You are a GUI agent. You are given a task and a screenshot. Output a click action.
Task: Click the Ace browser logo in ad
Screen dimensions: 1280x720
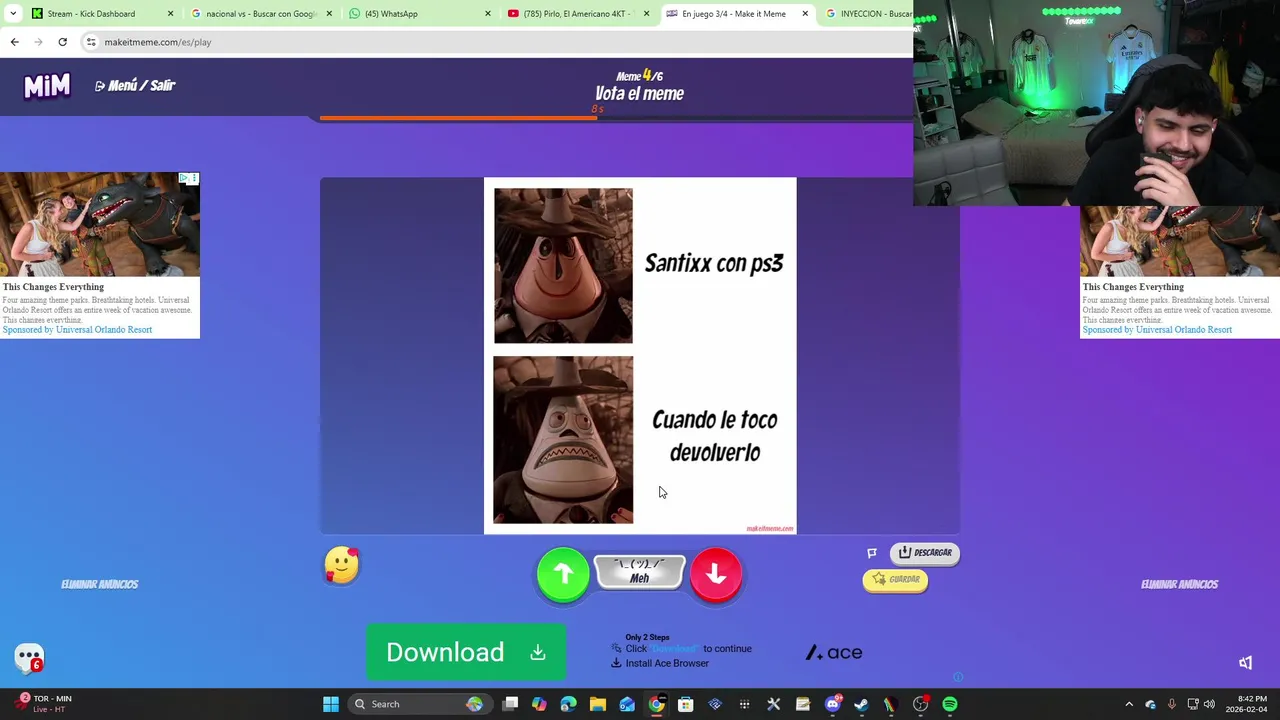pos(834,652)
